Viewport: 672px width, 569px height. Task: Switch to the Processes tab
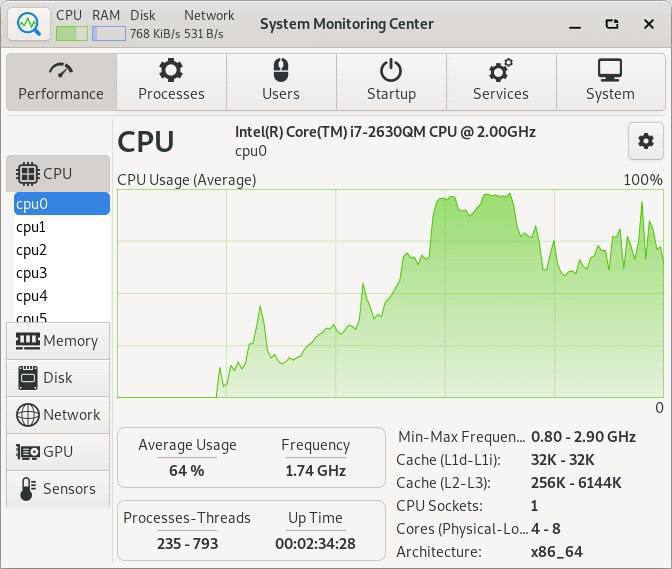point(171,82)
